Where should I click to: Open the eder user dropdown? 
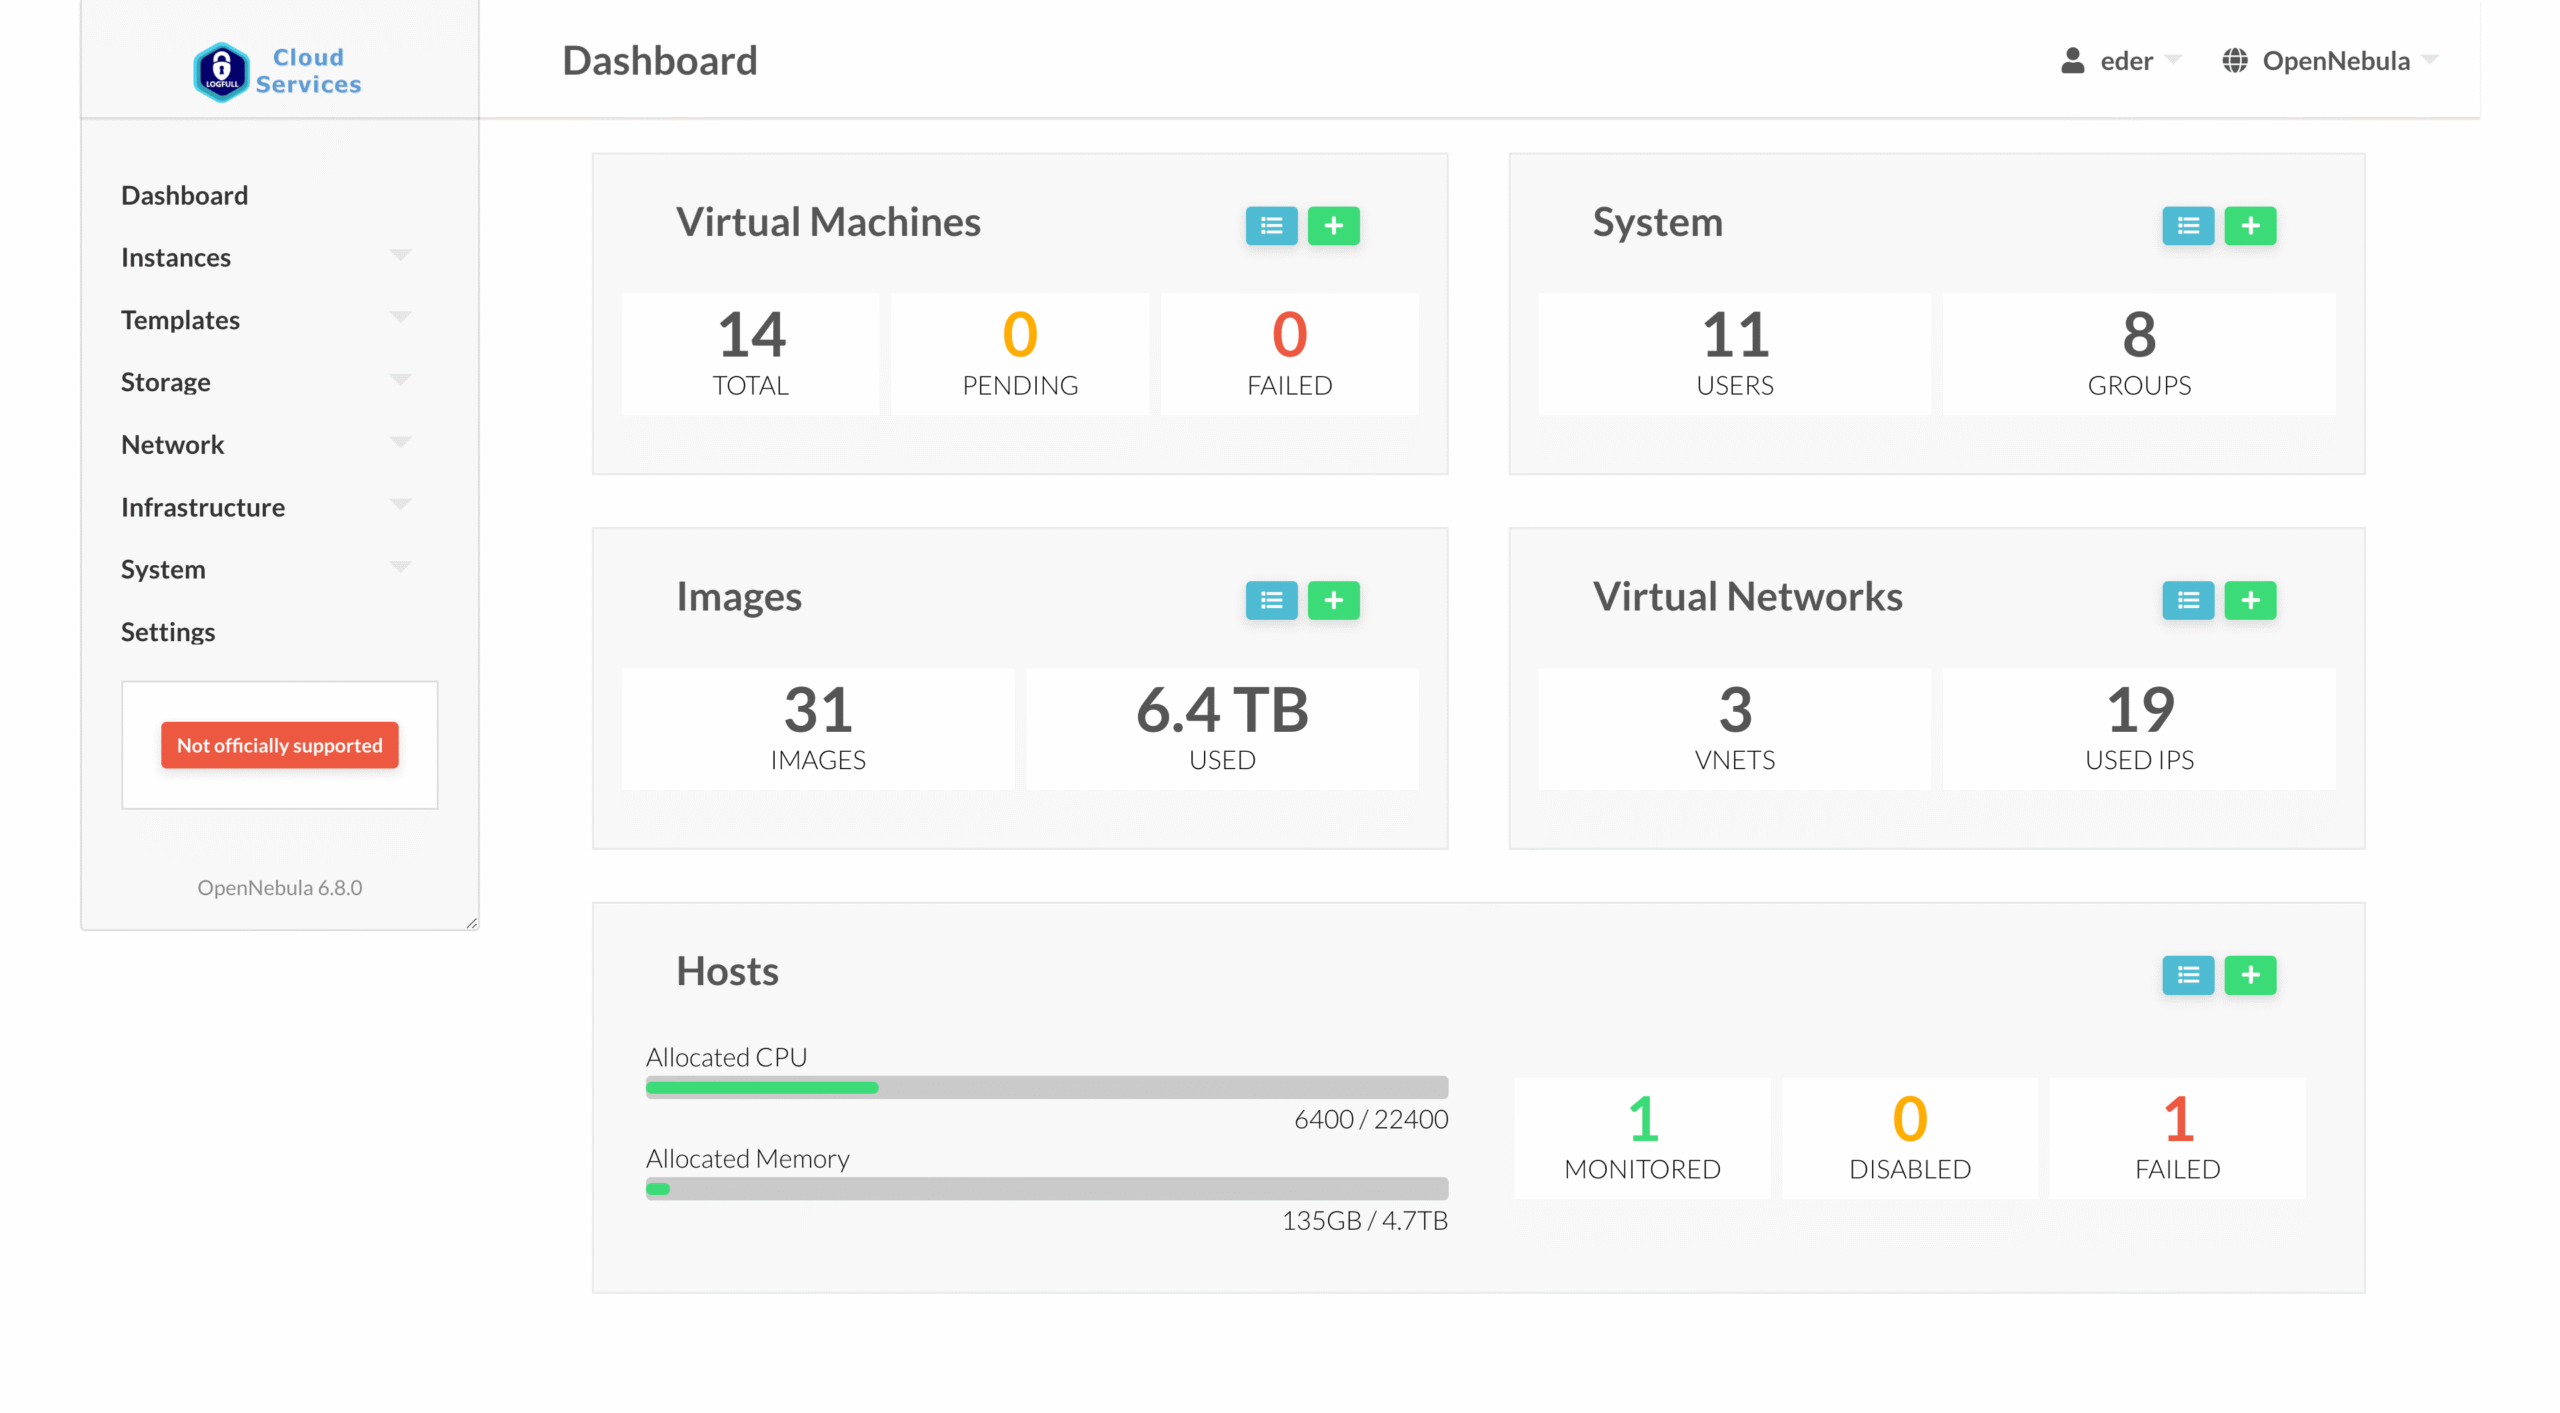click(x=2122, y=61)
